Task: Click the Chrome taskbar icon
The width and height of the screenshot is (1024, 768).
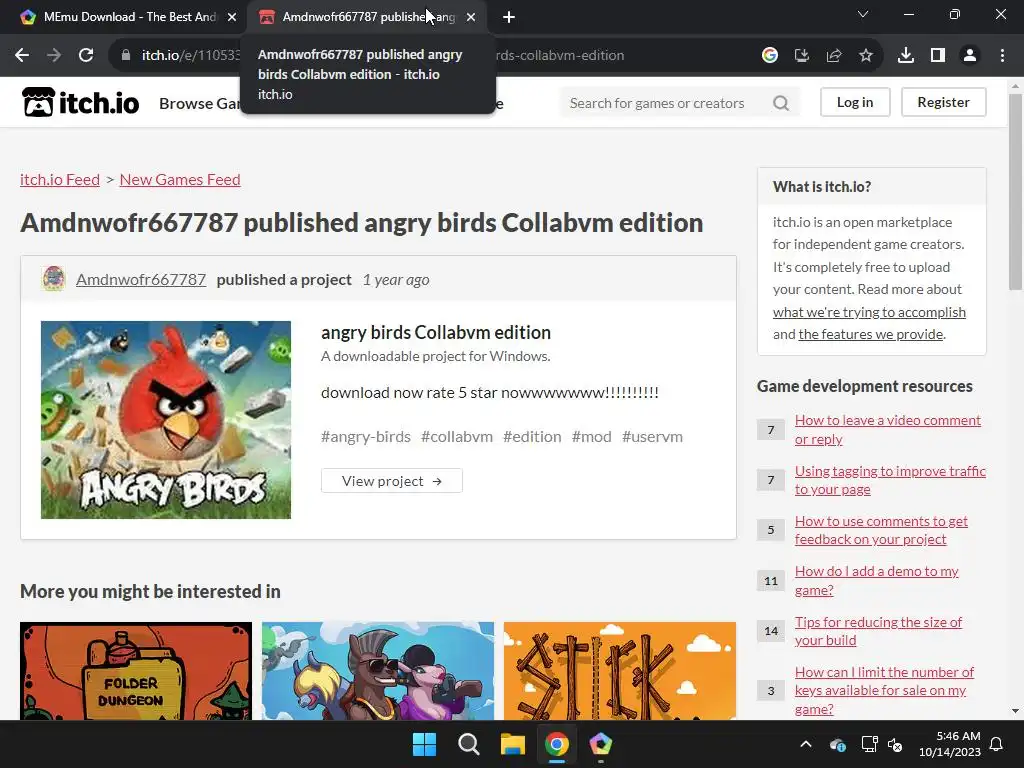Action: pyautogui.click(x=556, y=744)
